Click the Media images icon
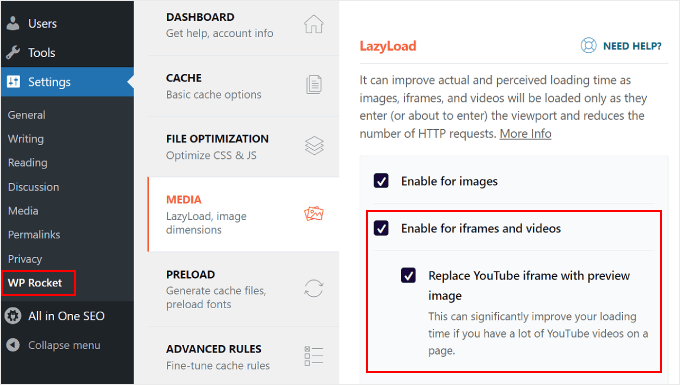This screenshot has height=385, width=680. coord(314,213)
